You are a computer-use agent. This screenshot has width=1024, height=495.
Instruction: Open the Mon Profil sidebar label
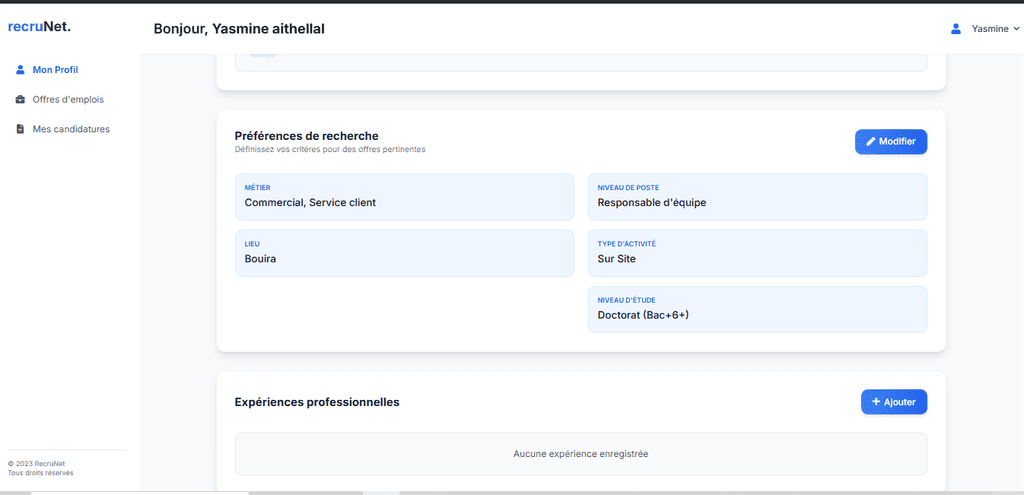coord(55,70)
